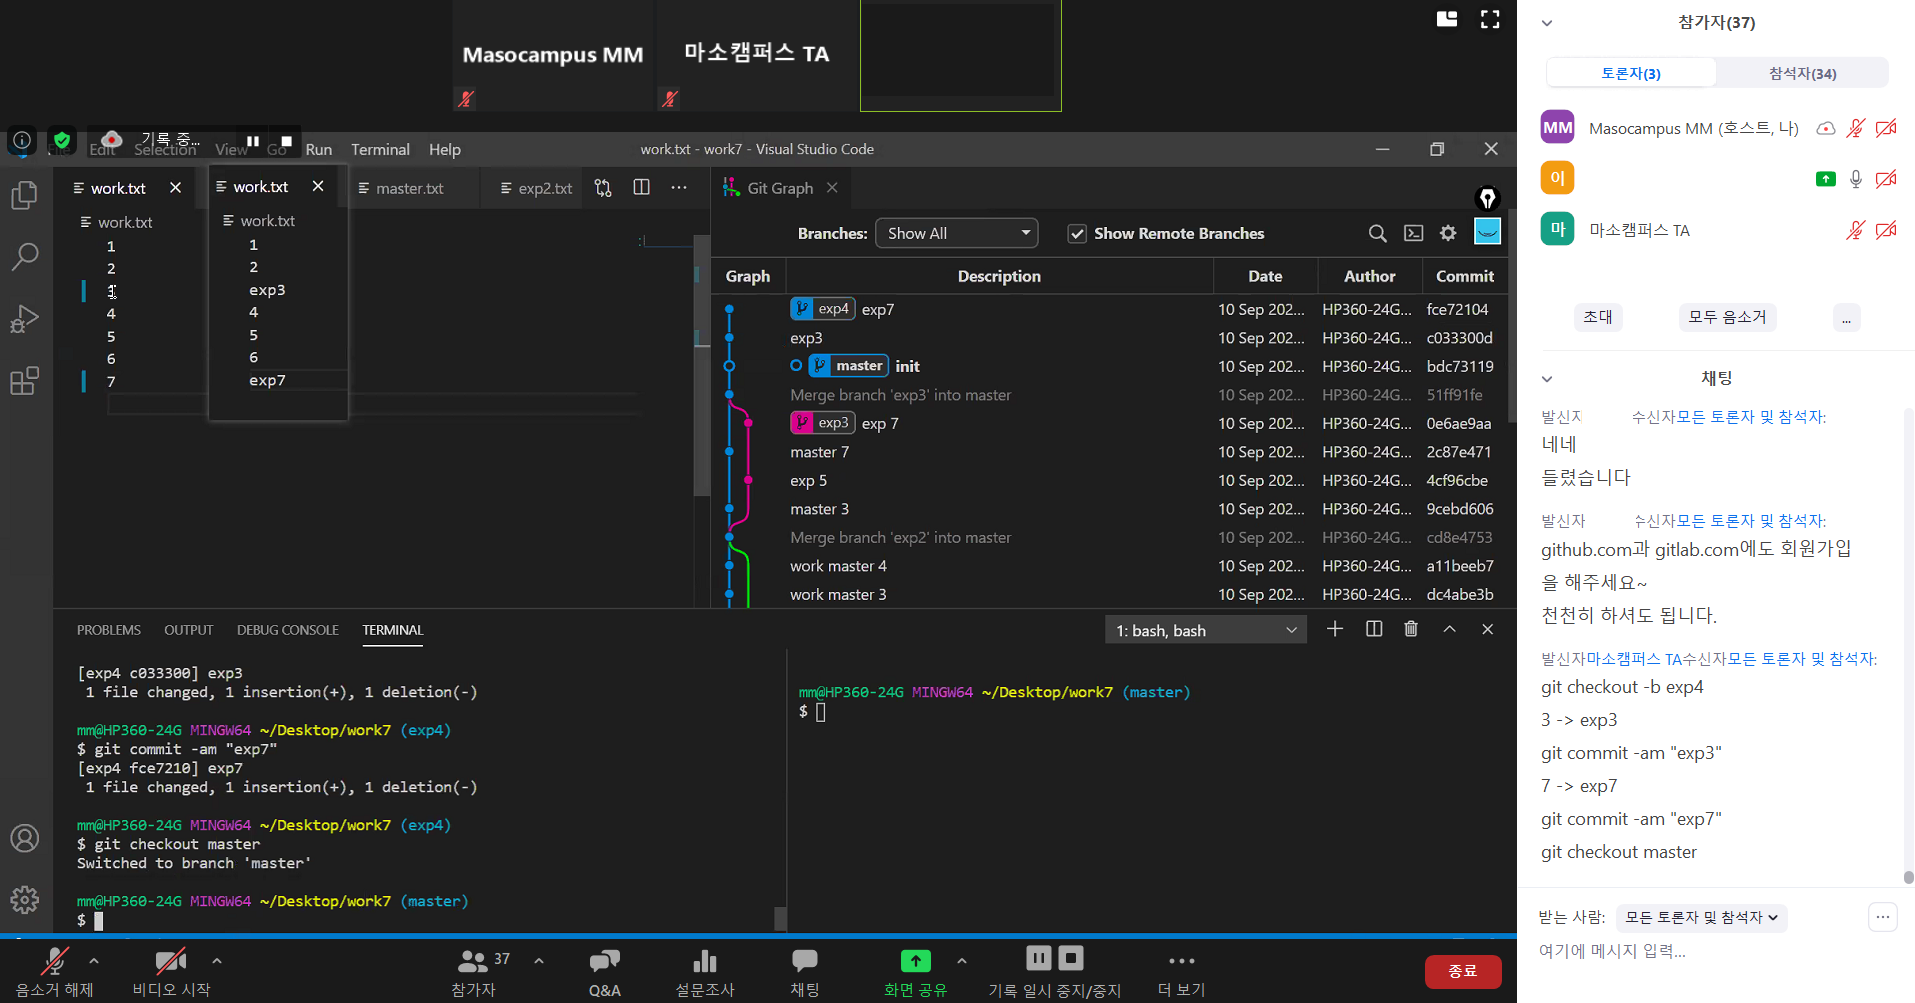
Task: Click the red end meeting button
Action: point(1462,971)
